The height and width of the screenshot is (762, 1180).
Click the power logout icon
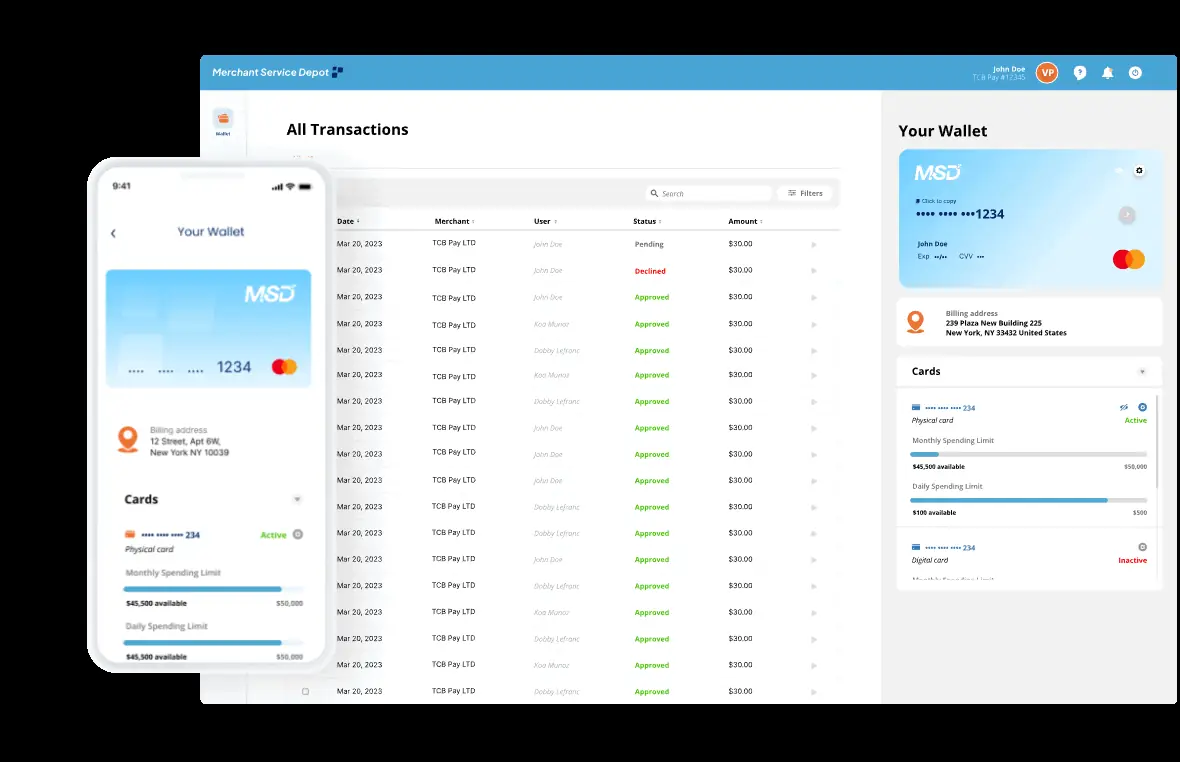point(1135,73)
